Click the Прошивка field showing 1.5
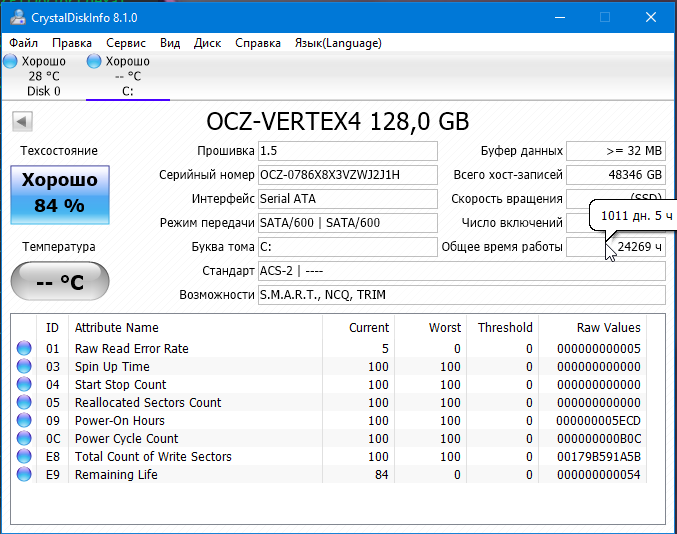 [348, 151]
